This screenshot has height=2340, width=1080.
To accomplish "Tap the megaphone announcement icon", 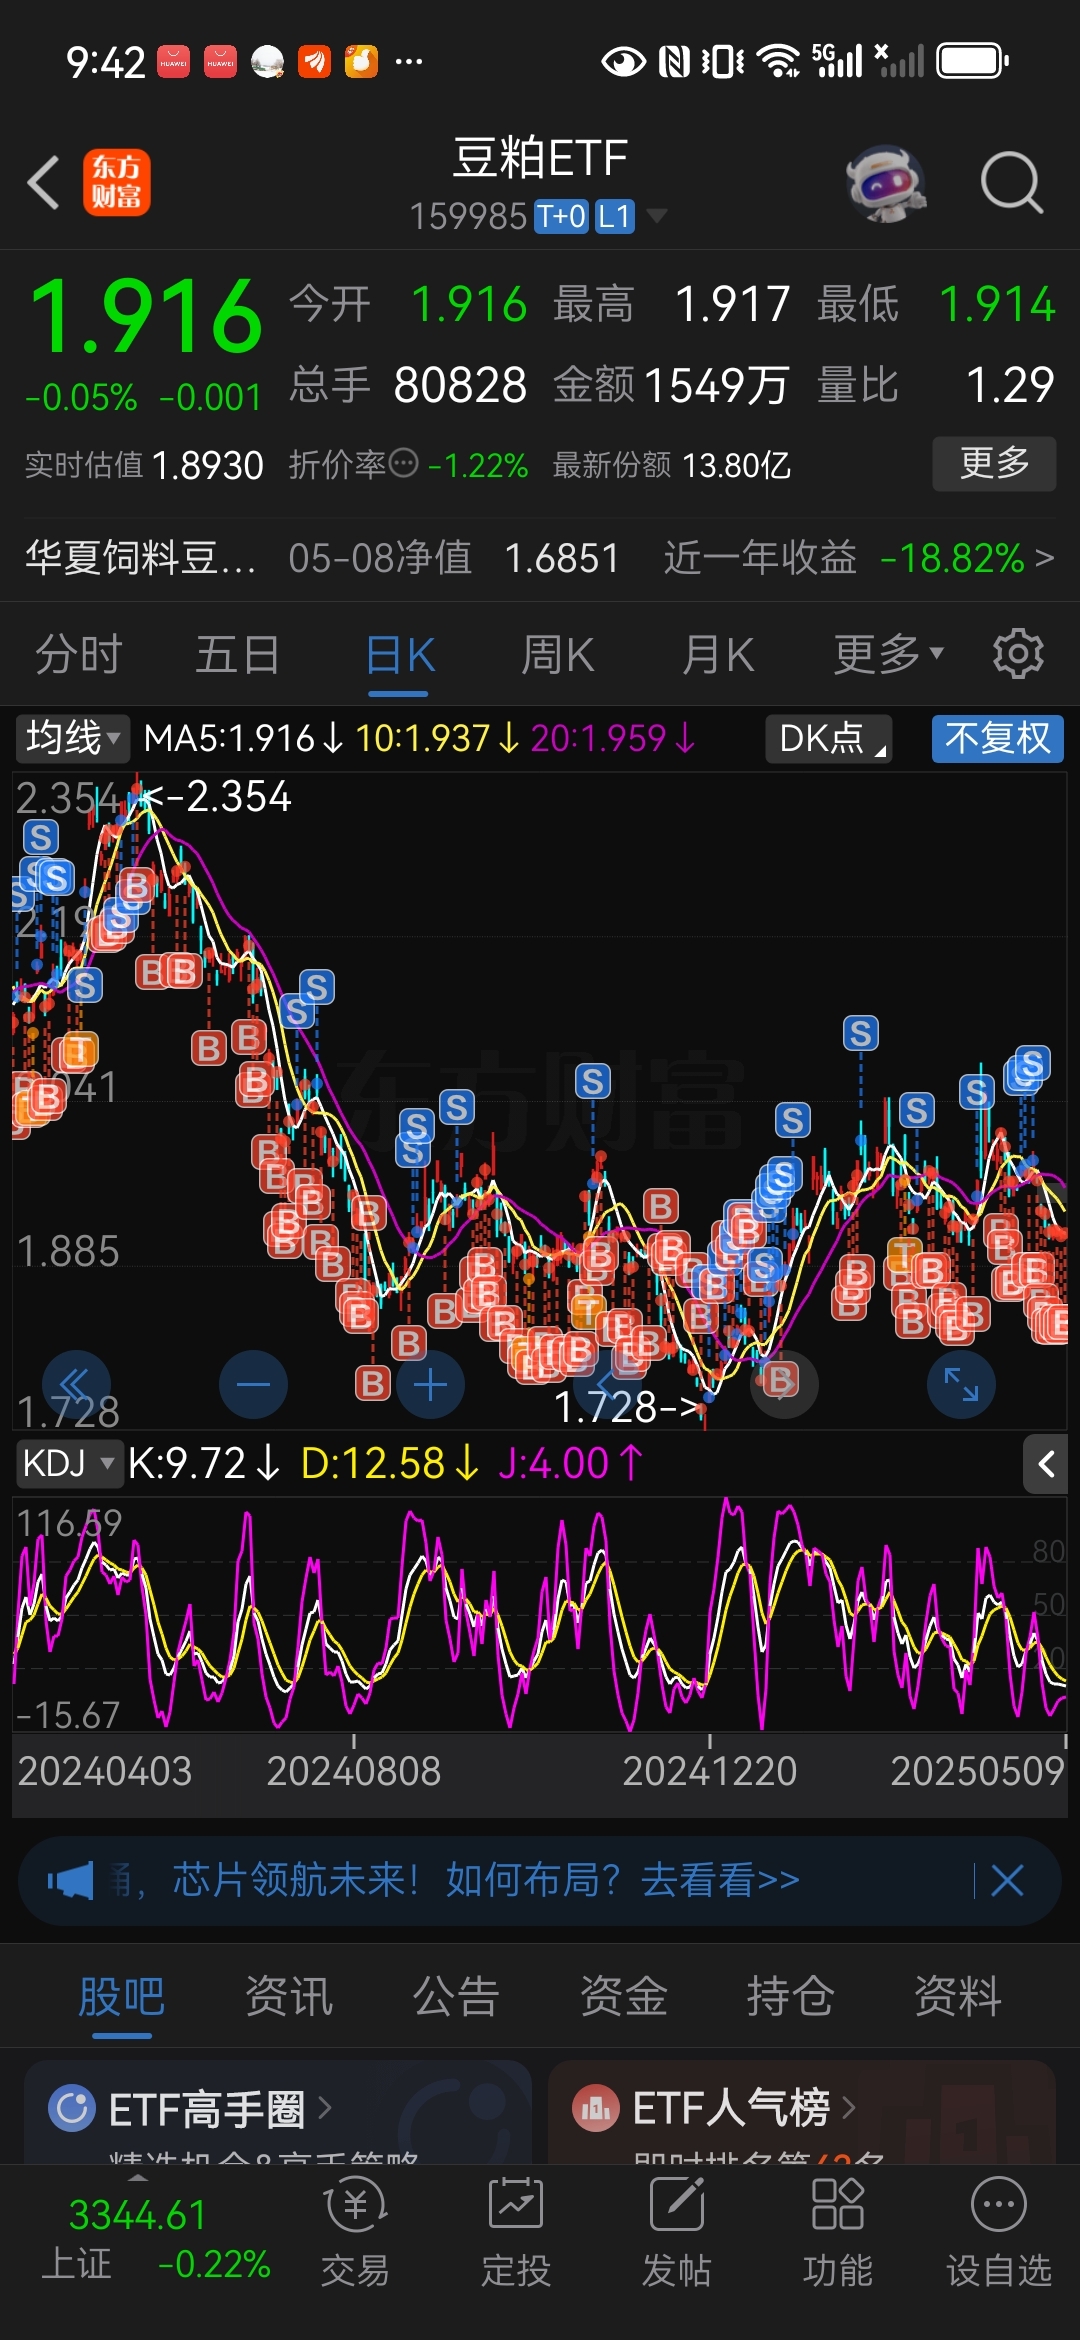I will tap(70, 1881).
